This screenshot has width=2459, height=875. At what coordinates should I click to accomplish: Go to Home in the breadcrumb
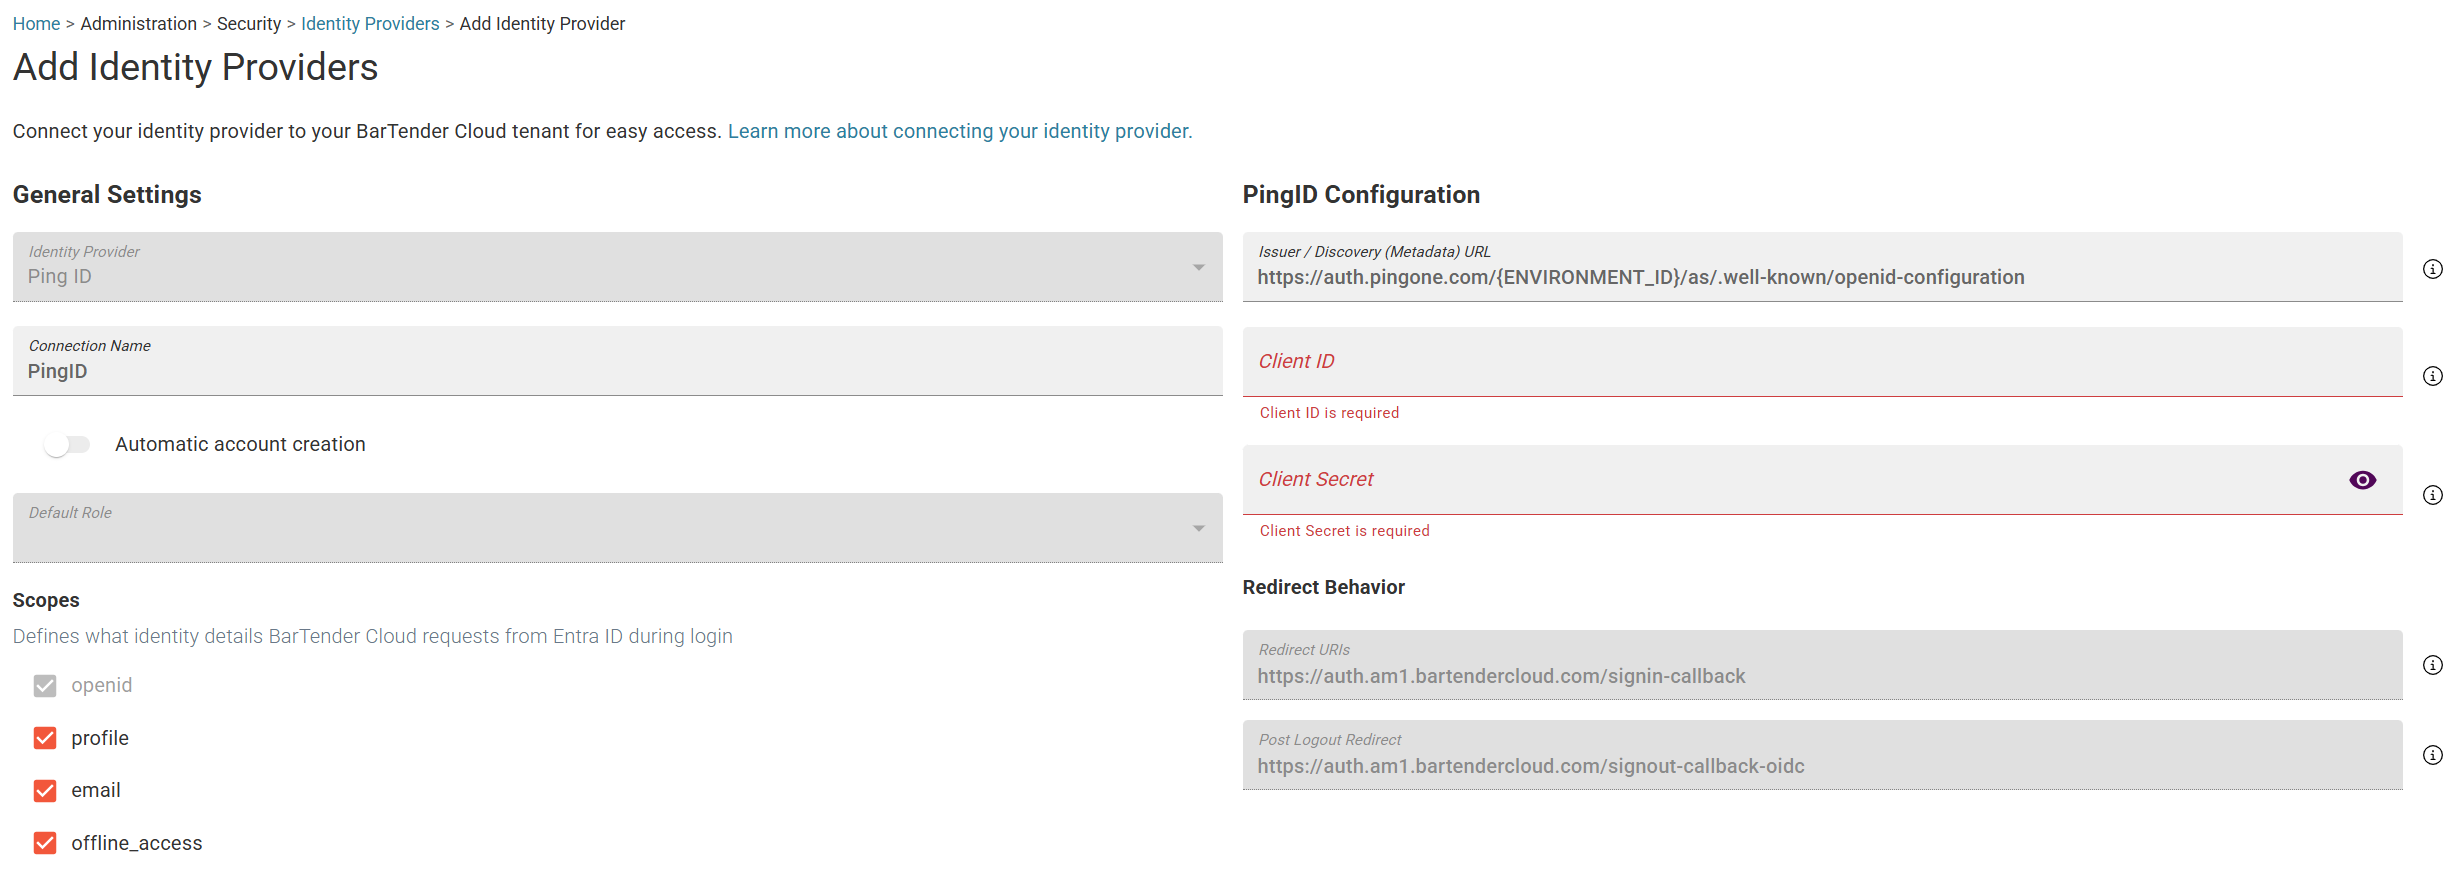coord(36,23)
